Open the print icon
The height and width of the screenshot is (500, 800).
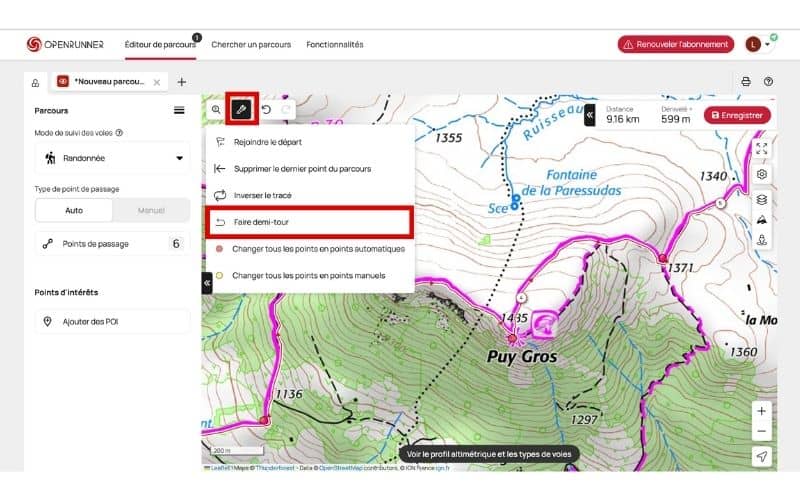746,81
